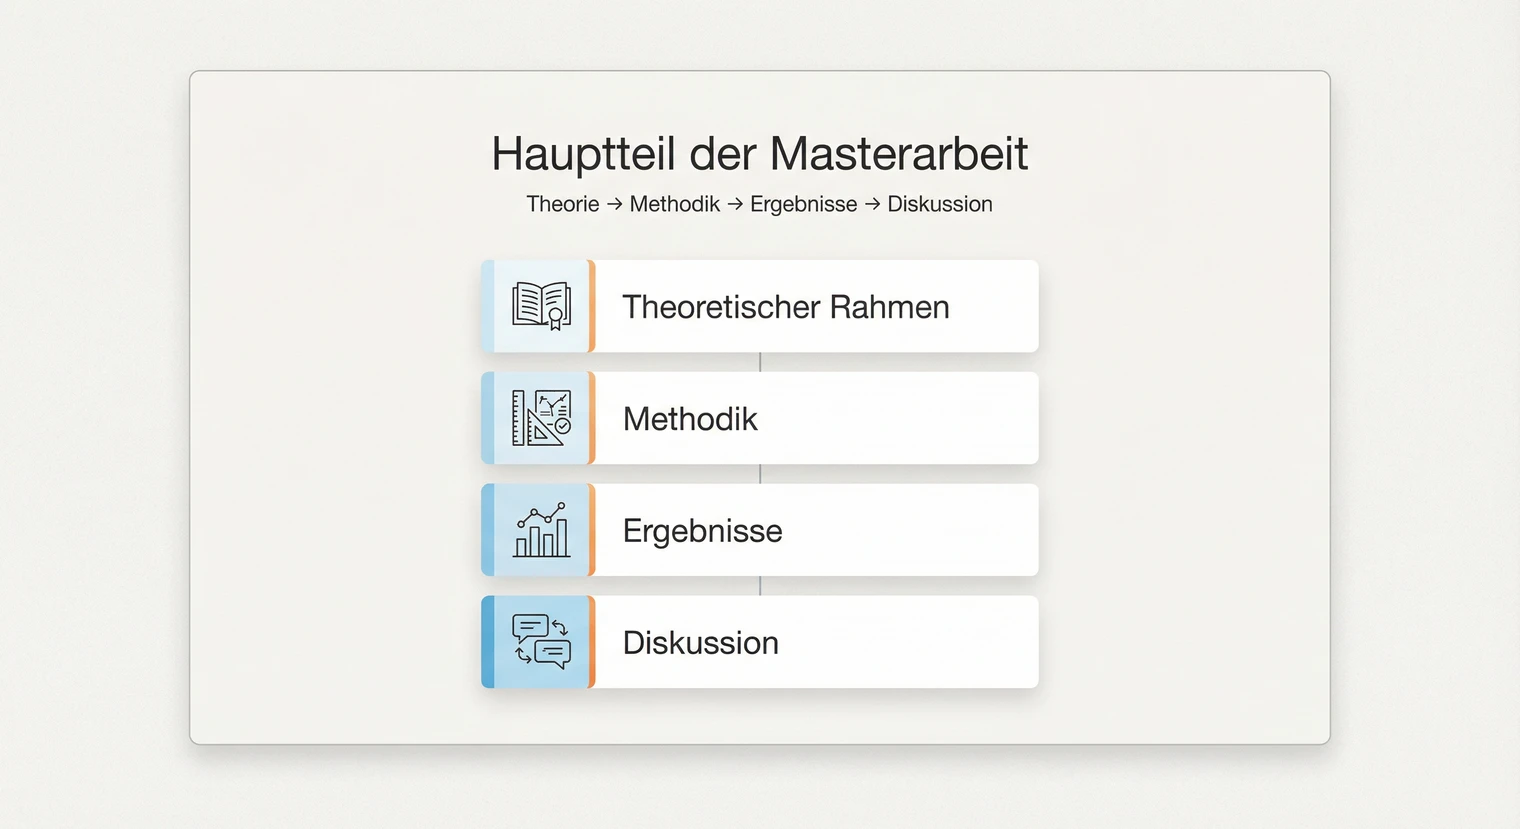Screen dimensions: 1520x829
Task: Select Diskussion in the breadcrumb line
Action: coord(939,204)
